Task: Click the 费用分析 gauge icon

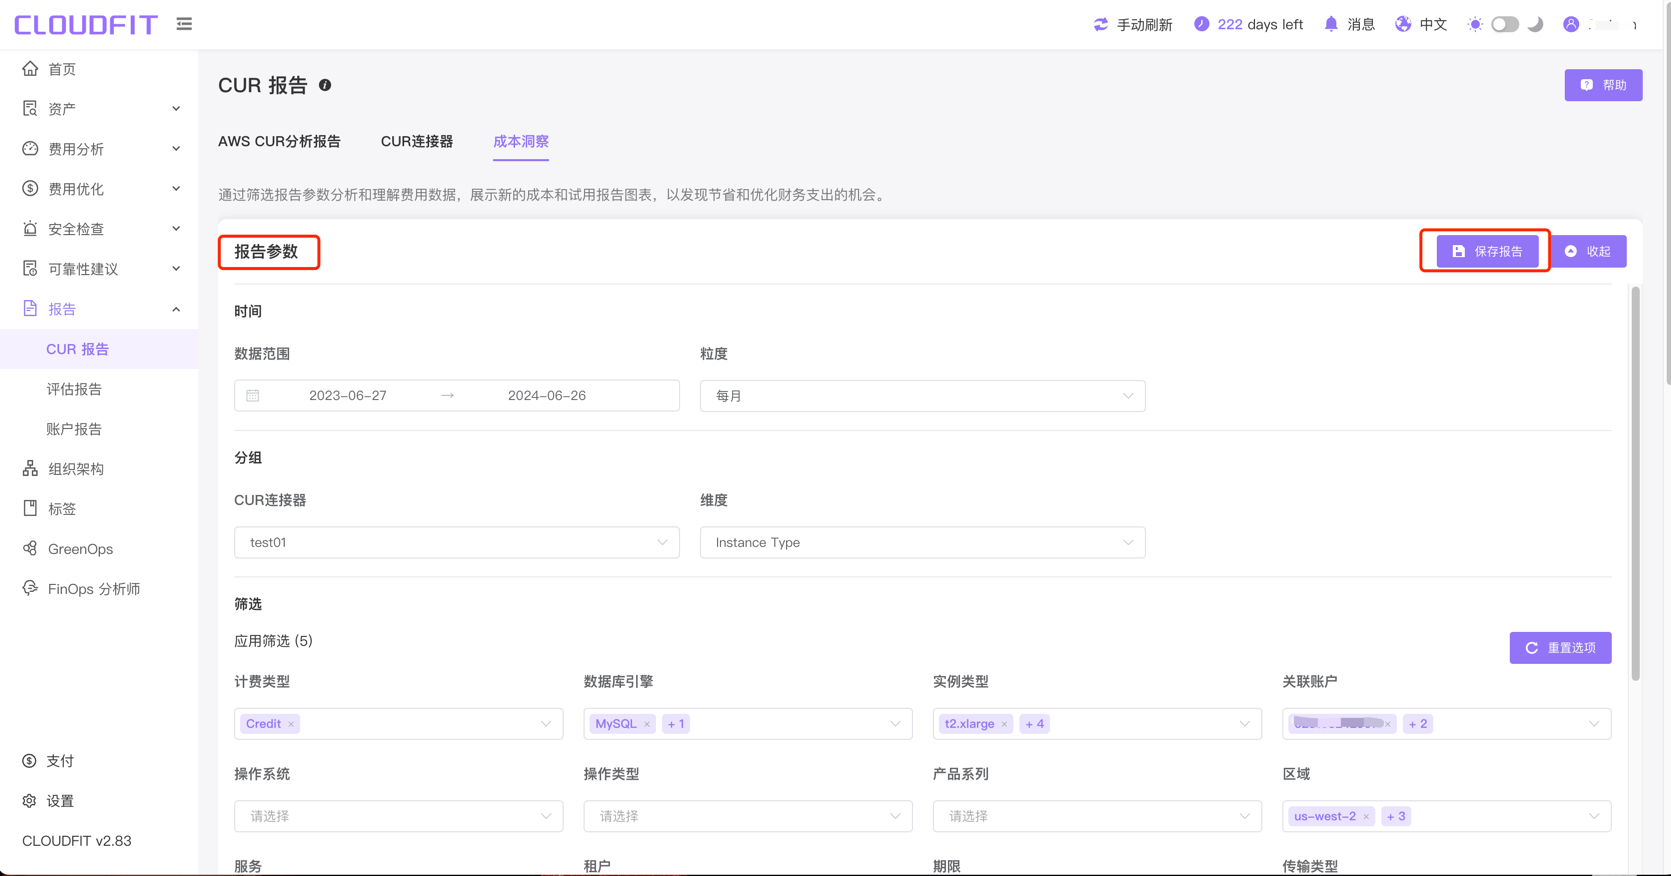Action: tap(30, 148)
